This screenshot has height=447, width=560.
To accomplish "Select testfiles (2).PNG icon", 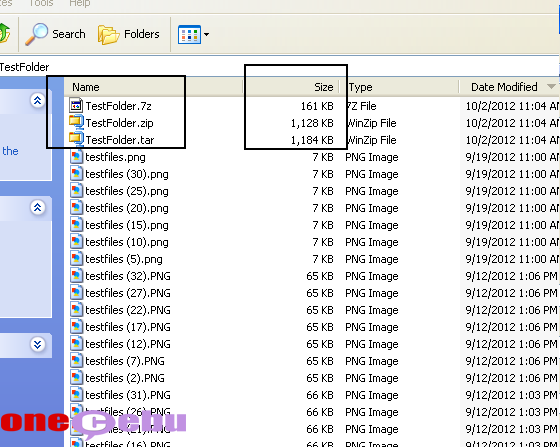I will tap(76, 378).
